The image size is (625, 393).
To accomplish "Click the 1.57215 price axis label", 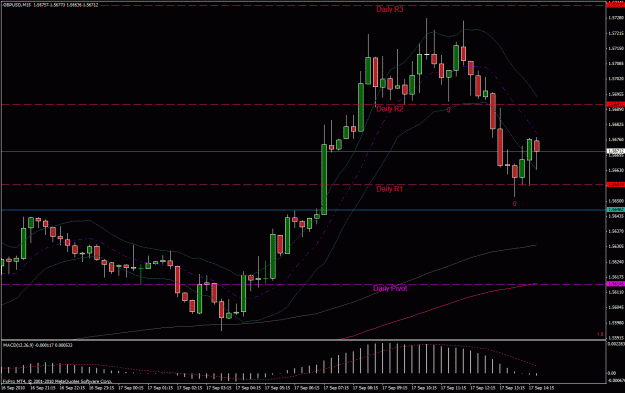I will pos(616,33).
